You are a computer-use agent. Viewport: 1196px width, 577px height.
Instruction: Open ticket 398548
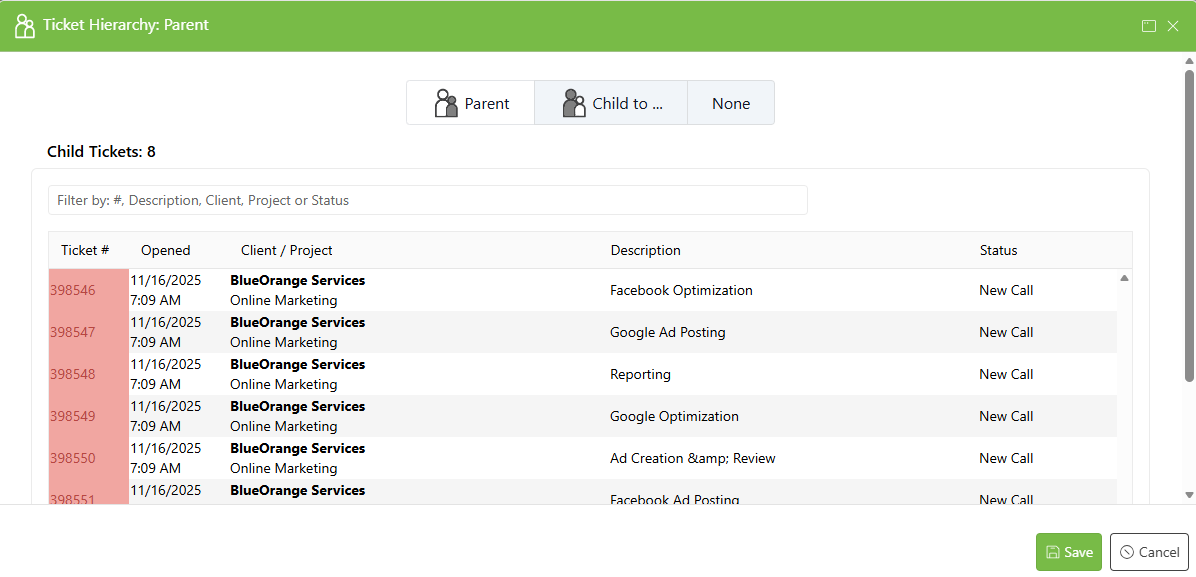(x=72, y=375)
